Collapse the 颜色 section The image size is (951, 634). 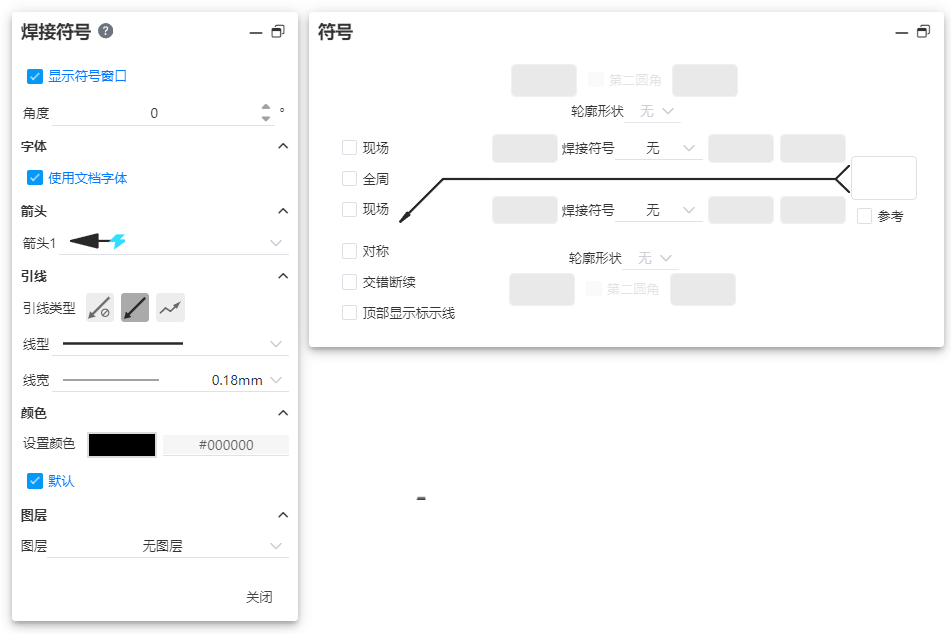282,413
